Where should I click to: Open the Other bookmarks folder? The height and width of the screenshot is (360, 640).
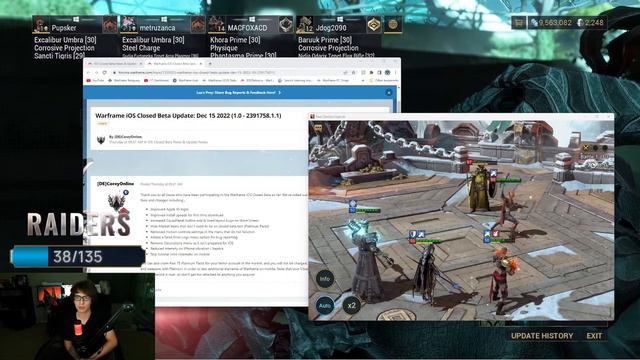(383, 81)
